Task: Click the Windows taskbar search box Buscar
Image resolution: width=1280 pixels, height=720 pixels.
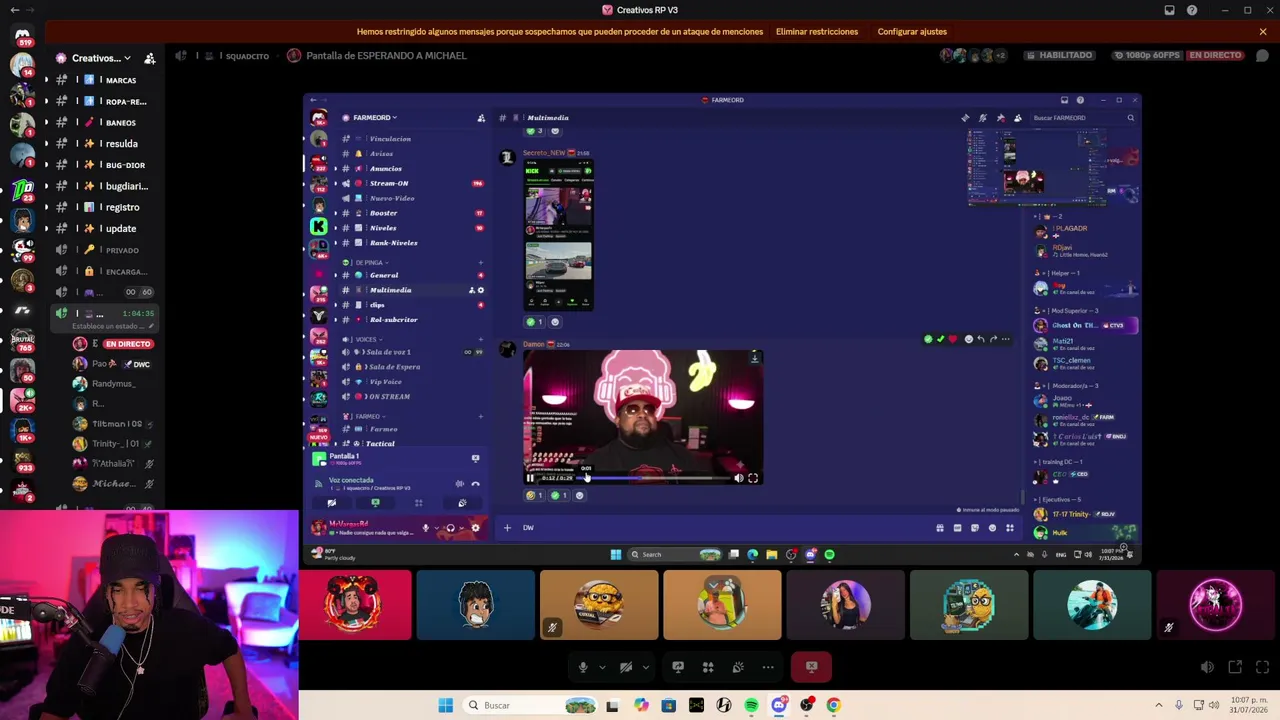Action: [x=531, y=705]
